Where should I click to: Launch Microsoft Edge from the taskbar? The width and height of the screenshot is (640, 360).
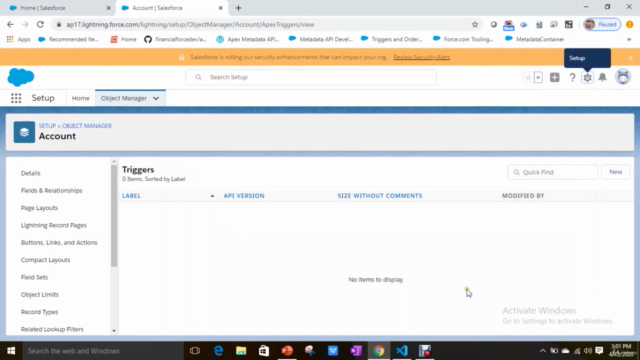(218, 351)
